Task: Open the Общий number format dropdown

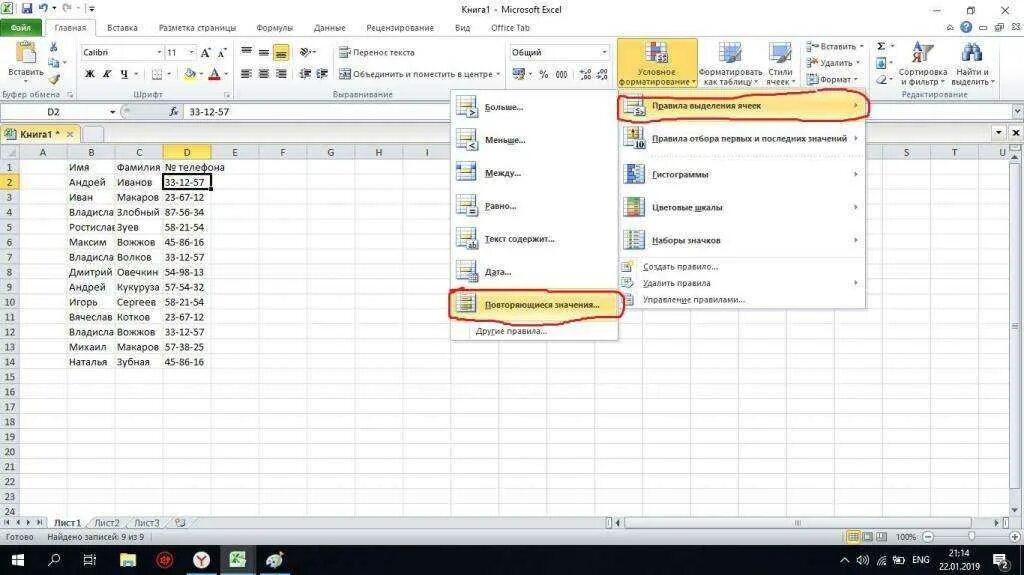Action: pyautogui.click(x=604, y=52)
